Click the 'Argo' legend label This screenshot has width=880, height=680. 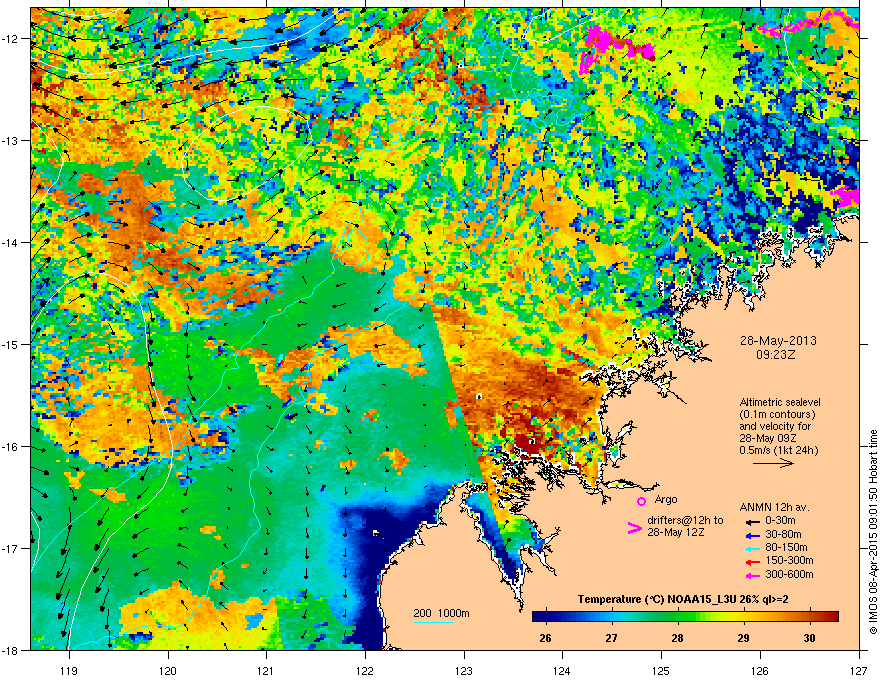pyautogui.click(x=666, y=499)
